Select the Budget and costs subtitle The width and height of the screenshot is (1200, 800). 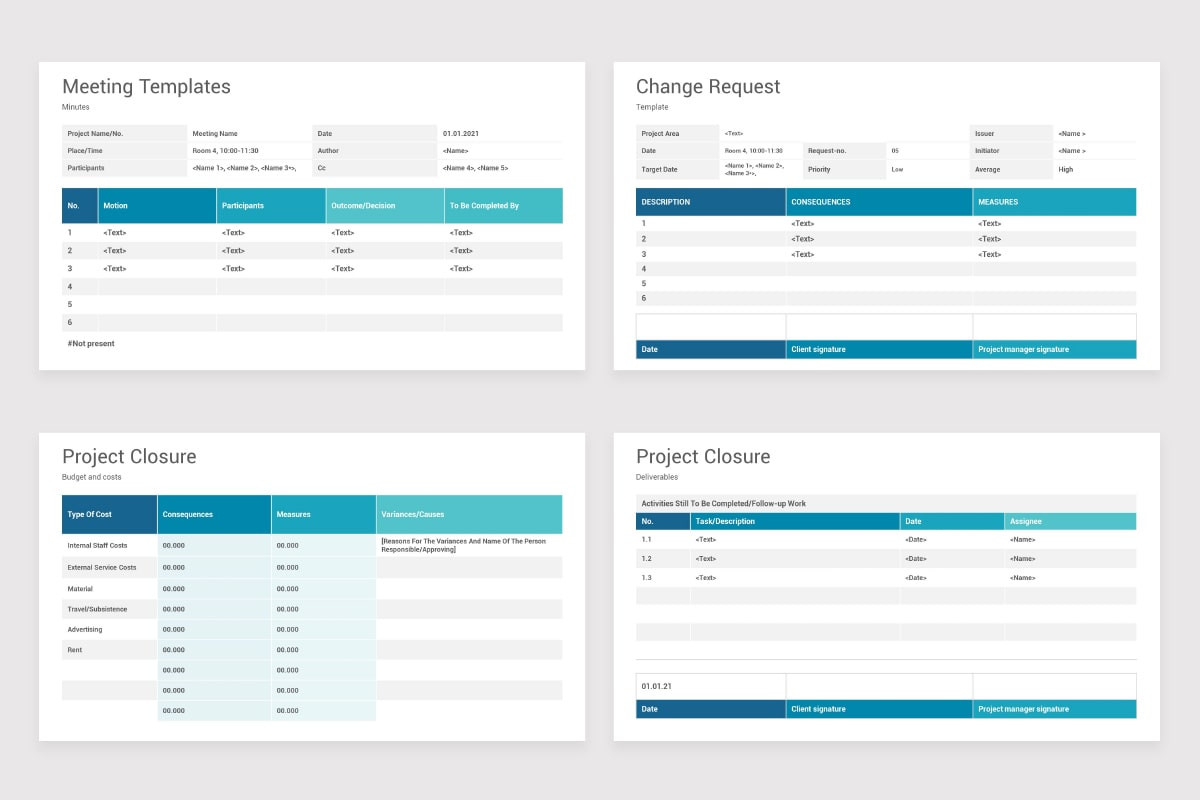pos(92,477)
